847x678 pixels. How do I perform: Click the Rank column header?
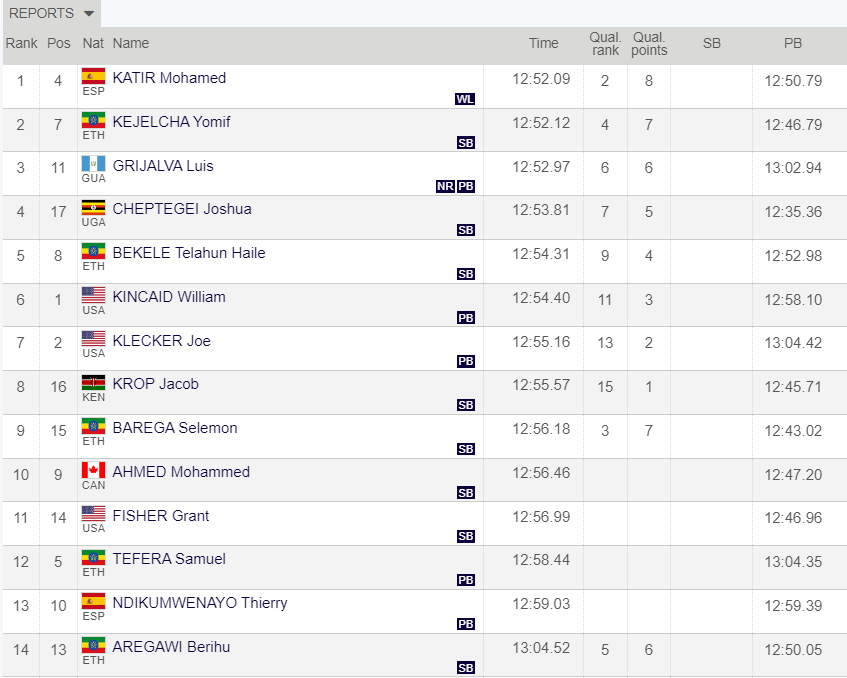click(22, 43)
